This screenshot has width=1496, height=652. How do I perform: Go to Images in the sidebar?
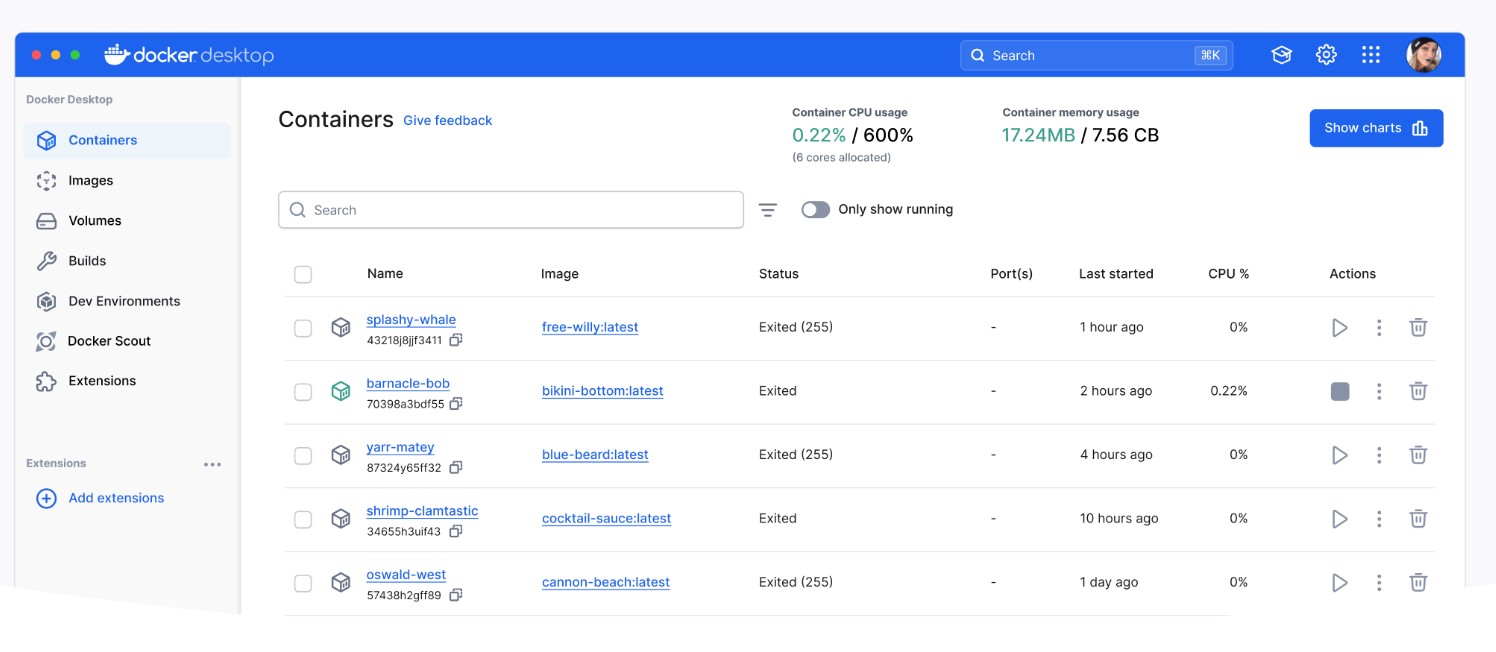click(x=91, y=181)
